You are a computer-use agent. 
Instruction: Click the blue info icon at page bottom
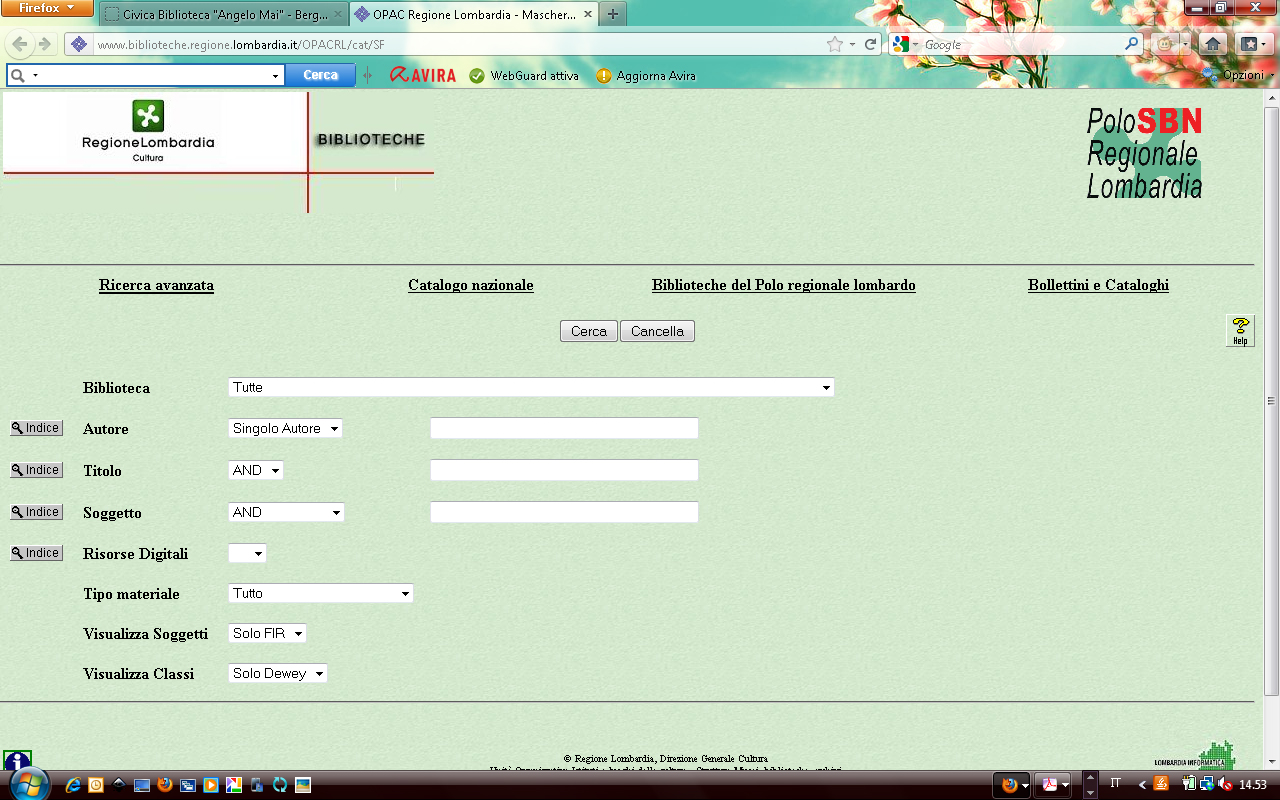point(17,761)
